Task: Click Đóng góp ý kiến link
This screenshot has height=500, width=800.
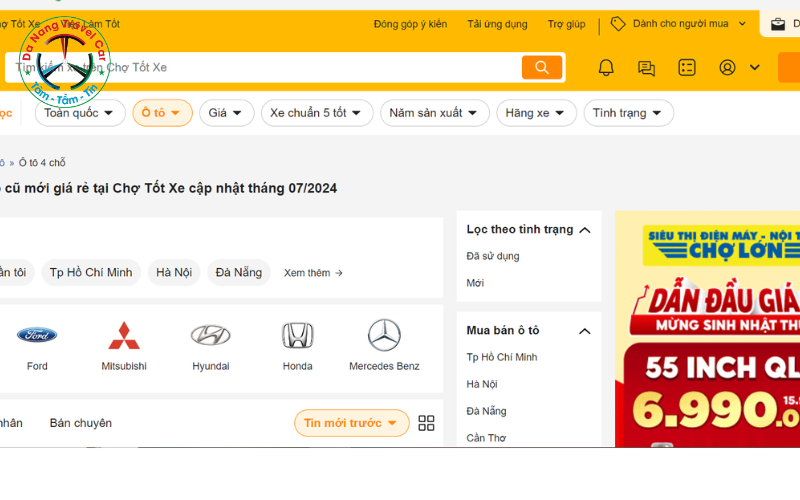Action: [410, 24]
